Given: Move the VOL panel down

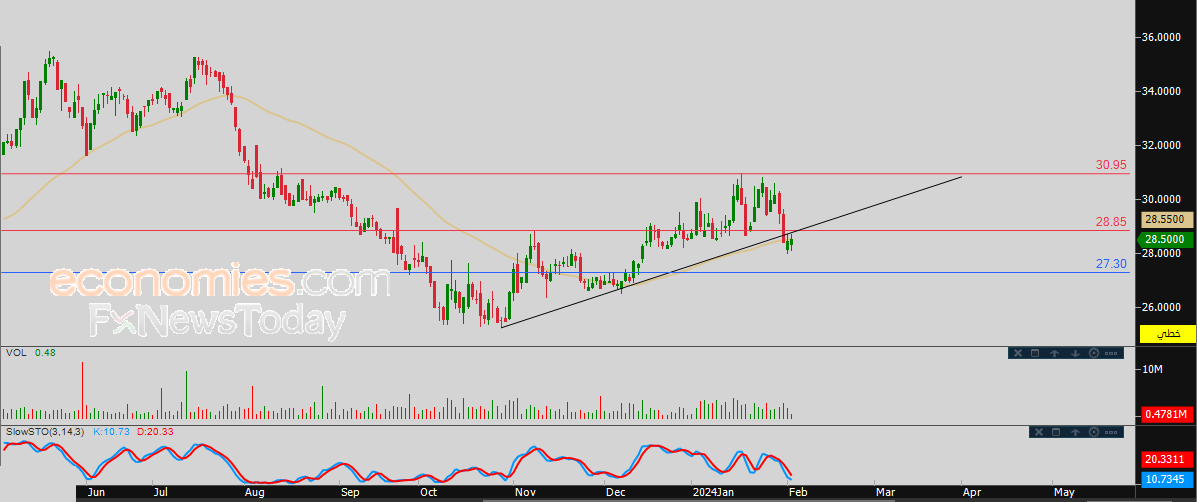Looking at the screenshot, I should click(x=1076, y=353).
